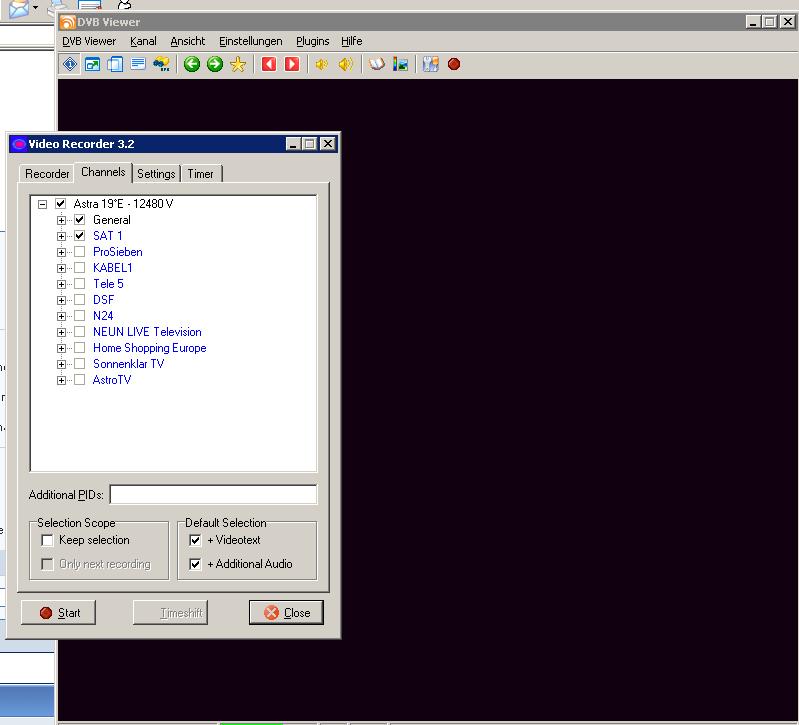The image size is (799, 725).
Task: Check the N24 channel checkbox
Action: point(79,316)
